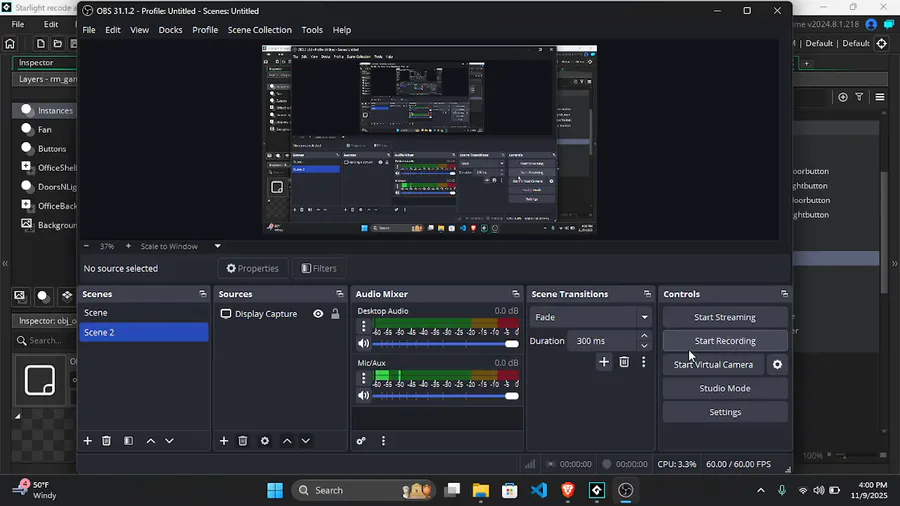Collapse left GameMaker panel chevron
Image resolution: width=900 pixels, height=506 pixels.
(x=5, y=263)
